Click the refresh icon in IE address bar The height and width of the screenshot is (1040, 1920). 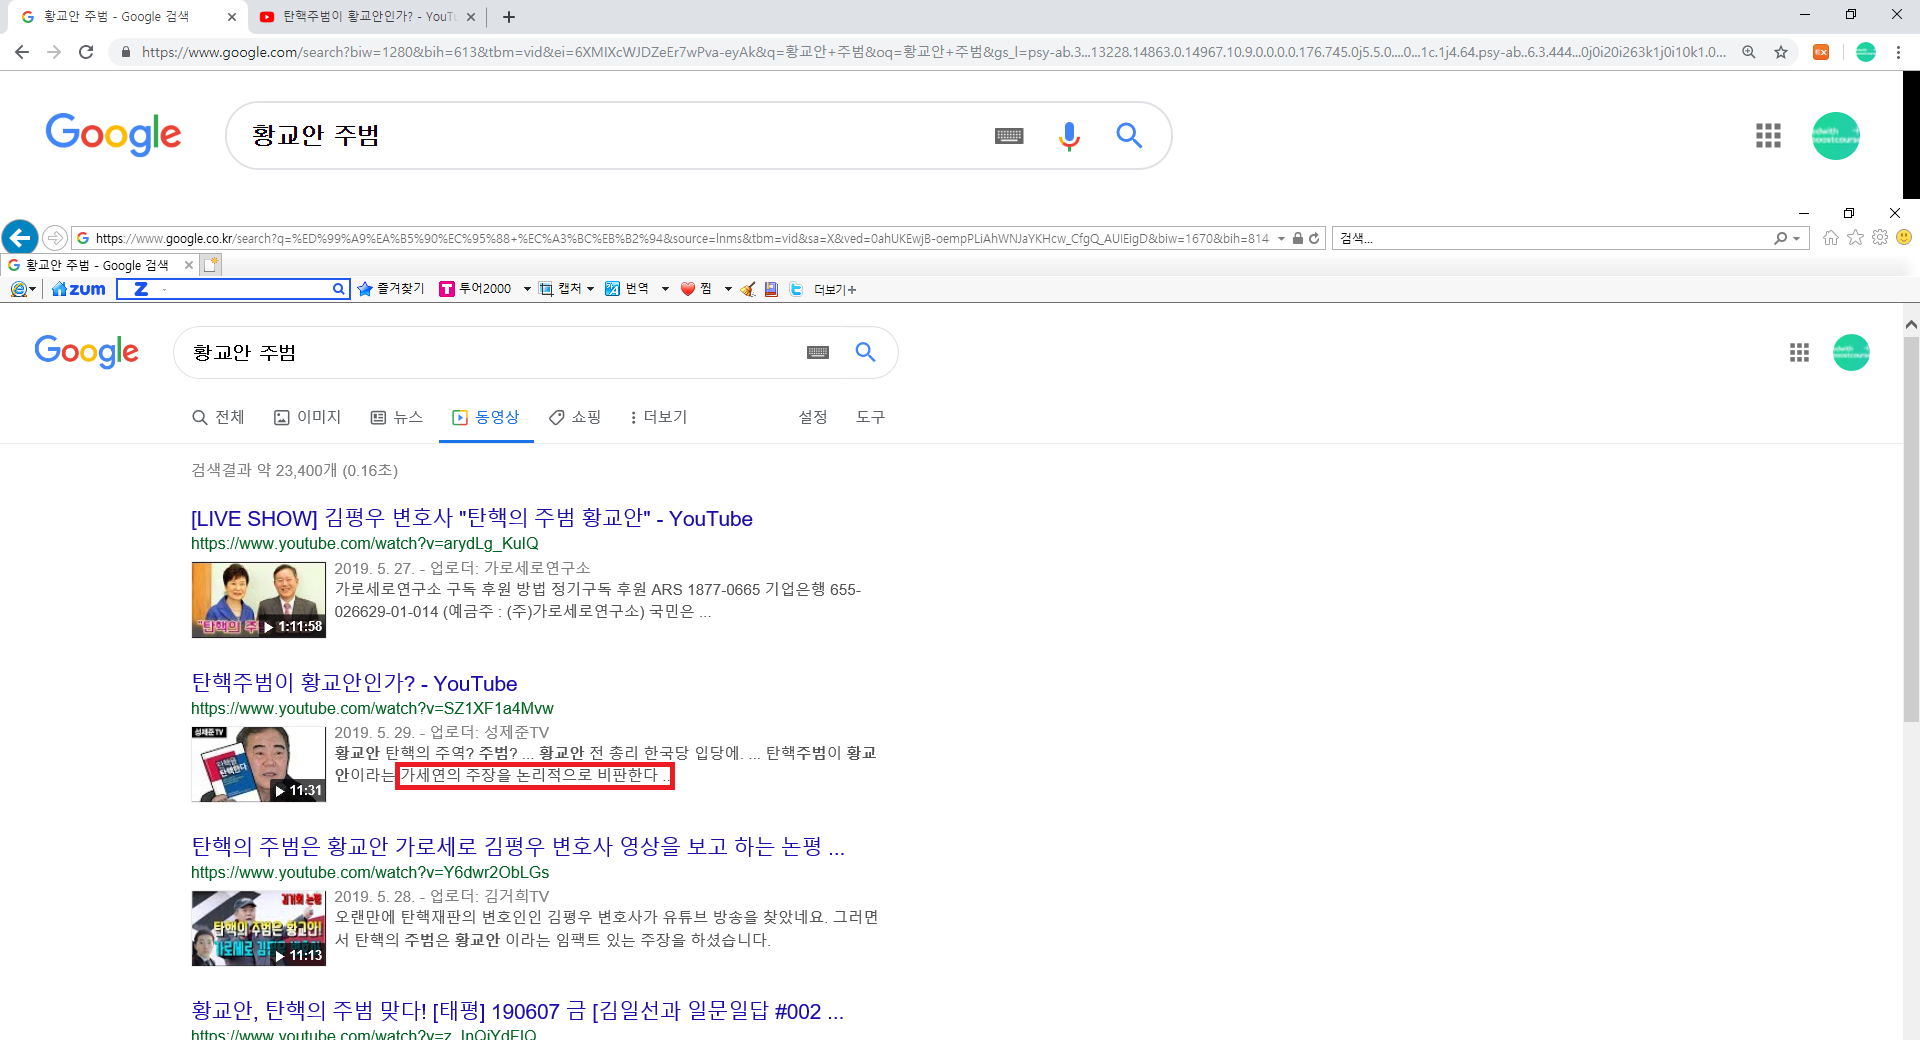point(1314,238)
